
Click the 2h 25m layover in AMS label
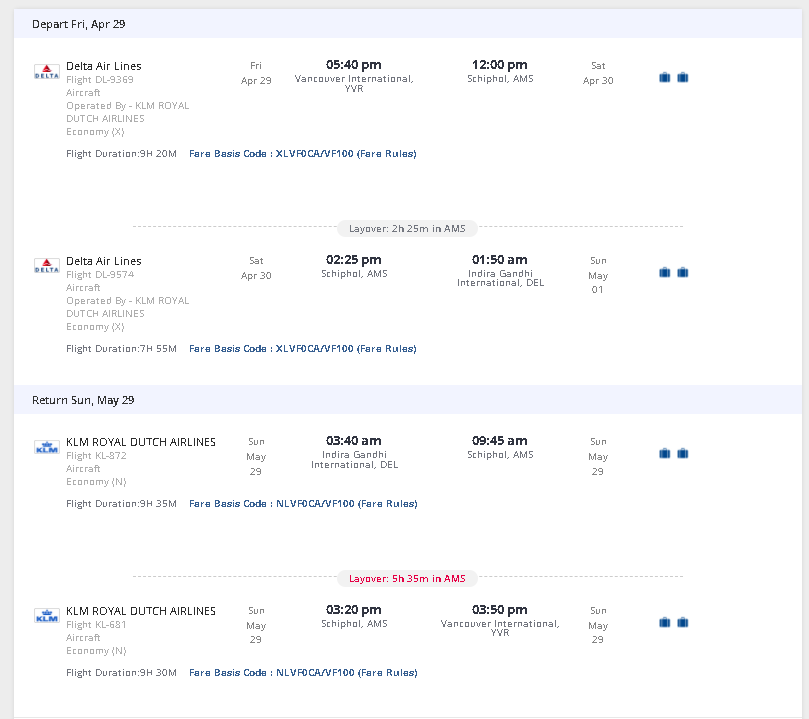point(407,228)
